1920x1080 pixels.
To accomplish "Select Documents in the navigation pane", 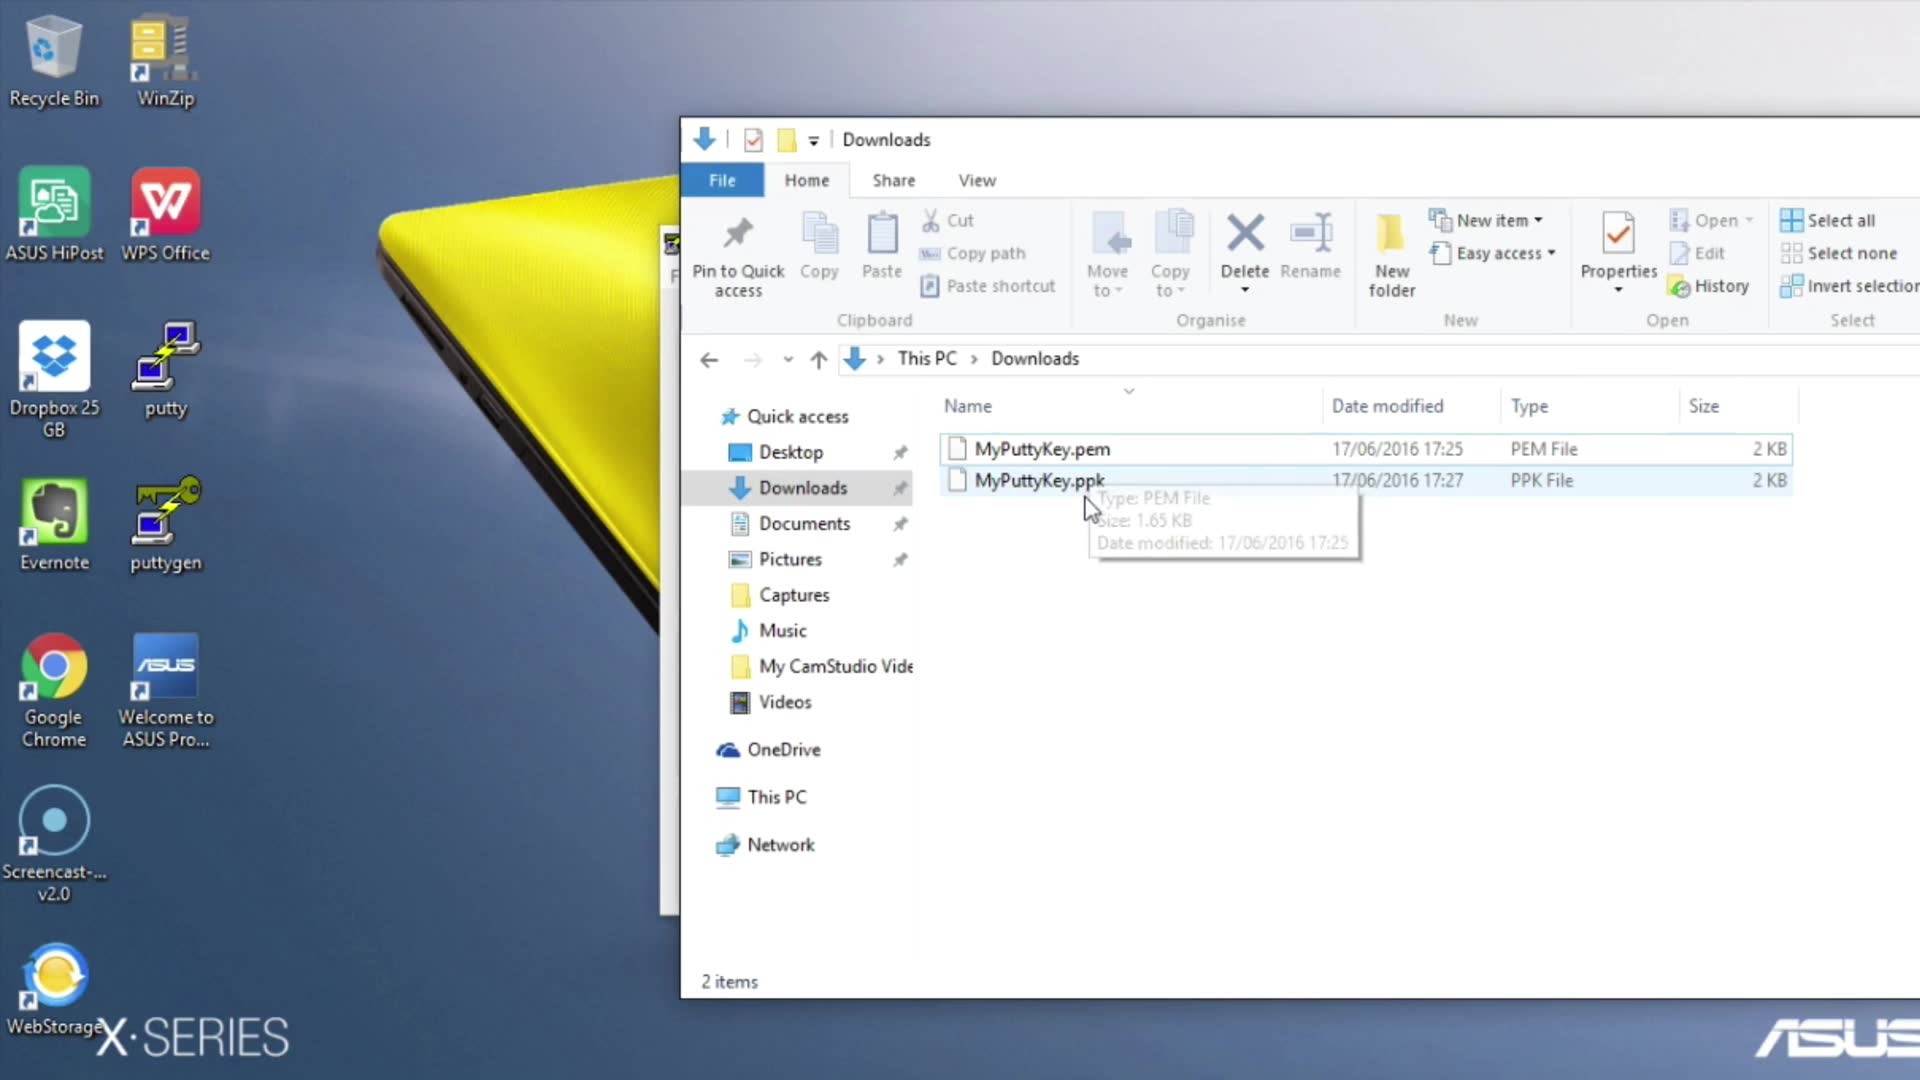I will (804, 524).
